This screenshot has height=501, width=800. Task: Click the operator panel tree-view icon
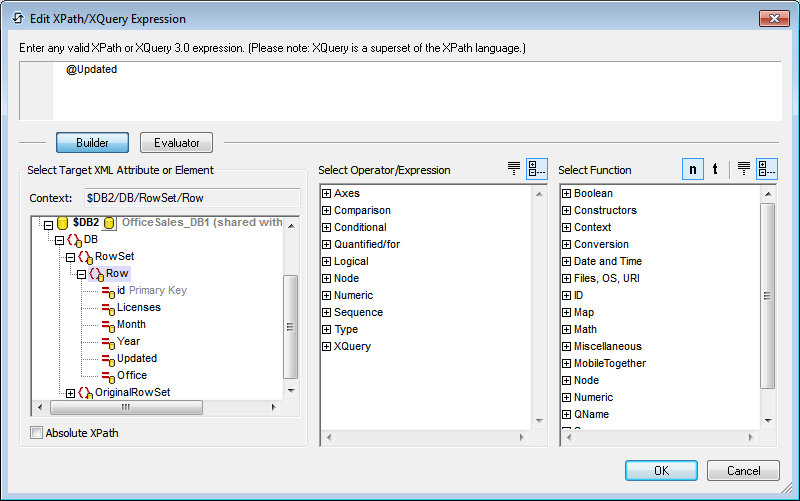[x=537, y=169]
